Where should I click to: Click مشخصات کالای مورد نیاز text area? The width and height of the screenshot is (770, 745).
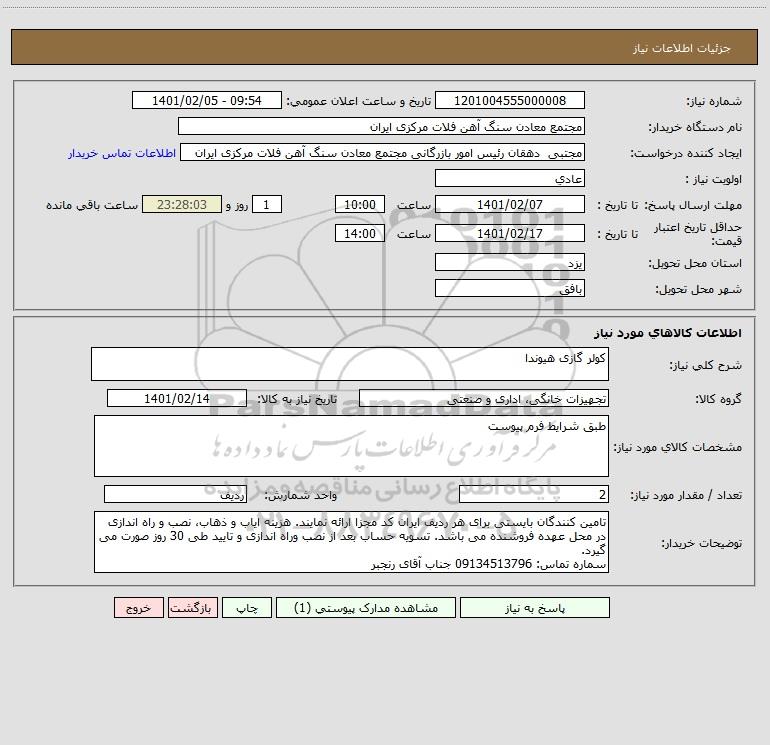[x=351, y=446]
